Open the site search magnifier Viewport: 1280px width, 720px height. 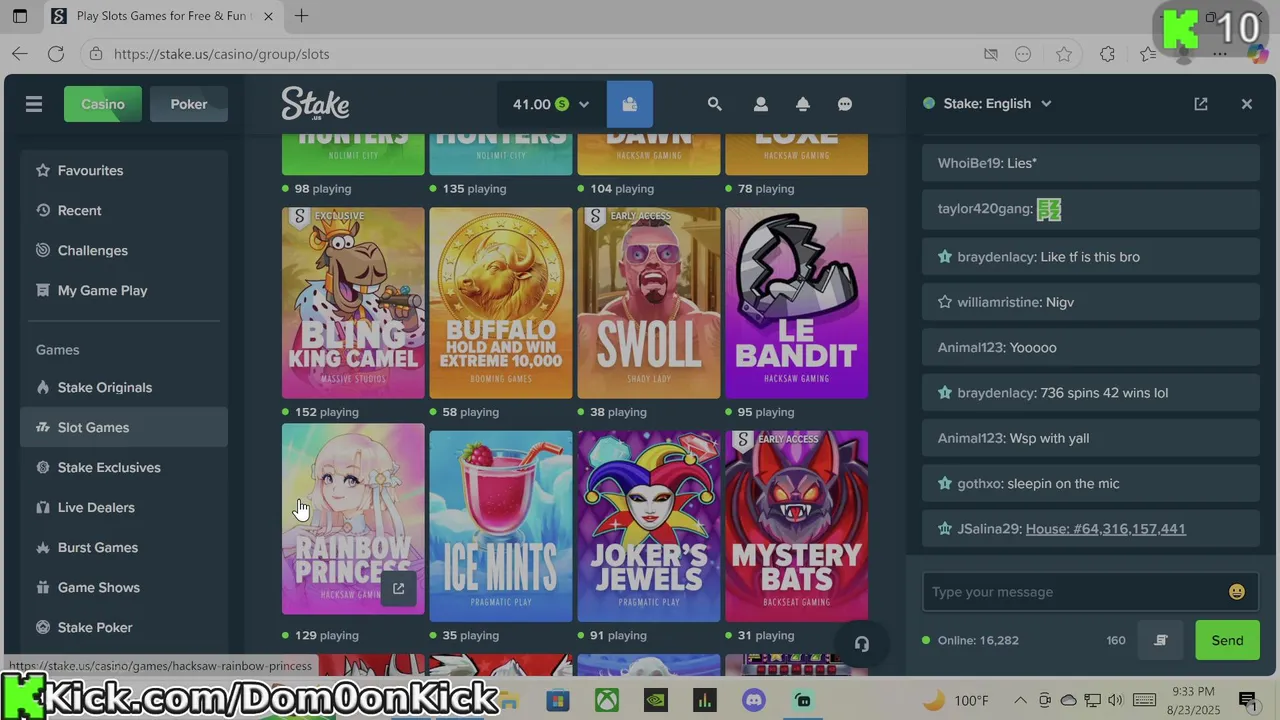714,104
